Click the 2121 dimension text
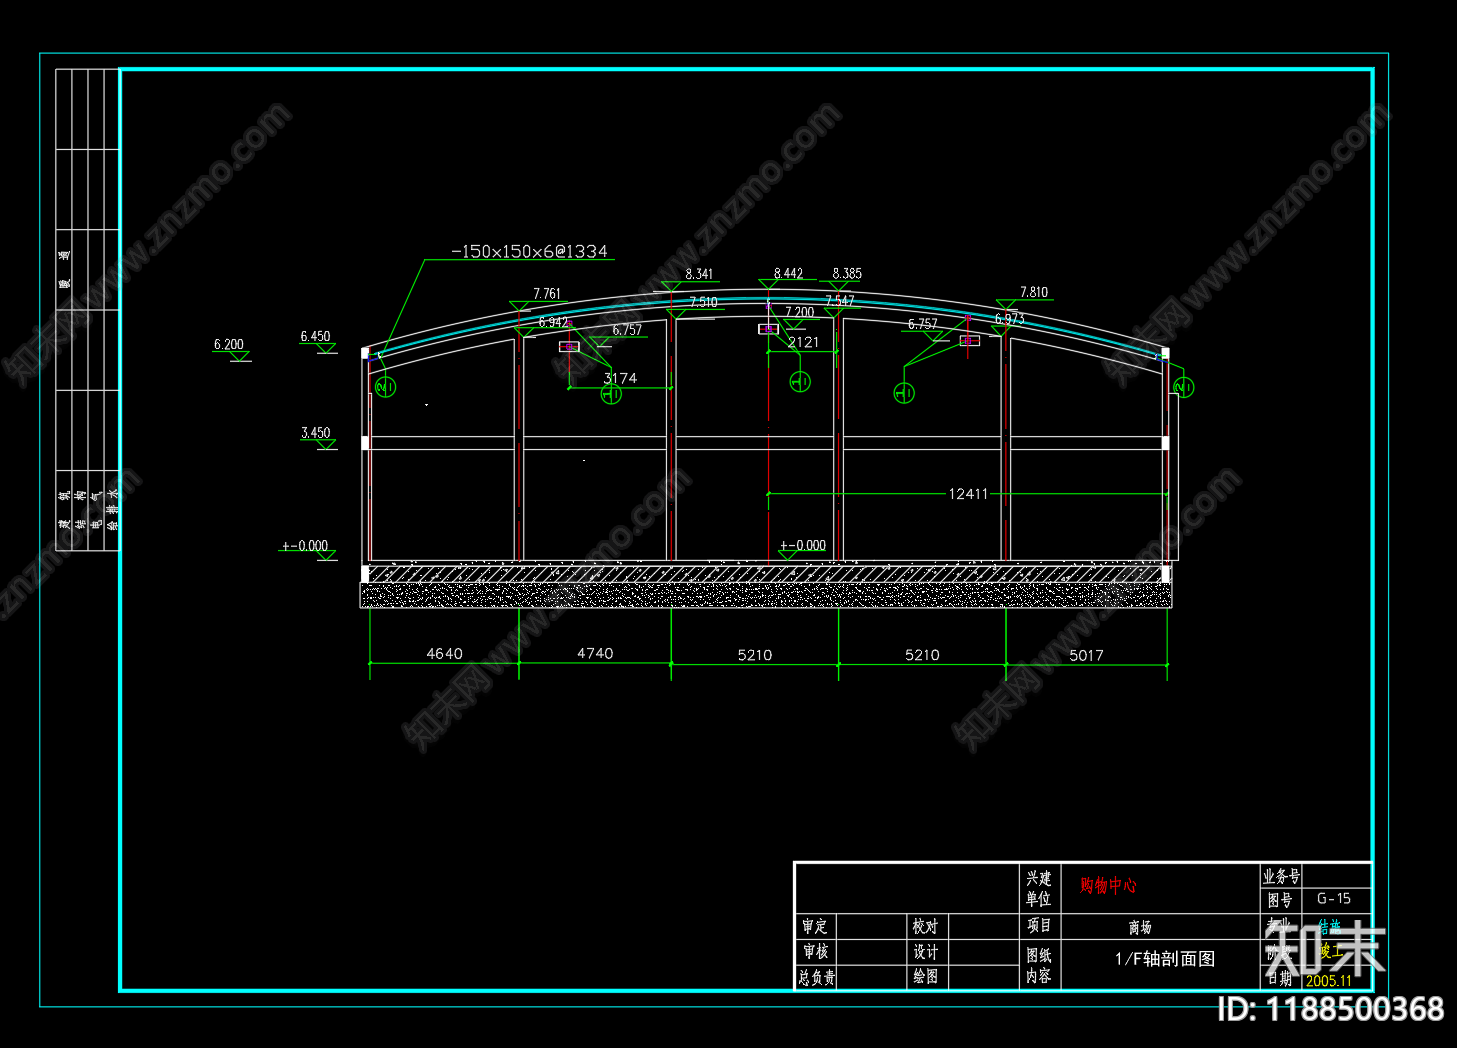Viewport: 1457px width, 1048px height. click(x=804, y=342)
